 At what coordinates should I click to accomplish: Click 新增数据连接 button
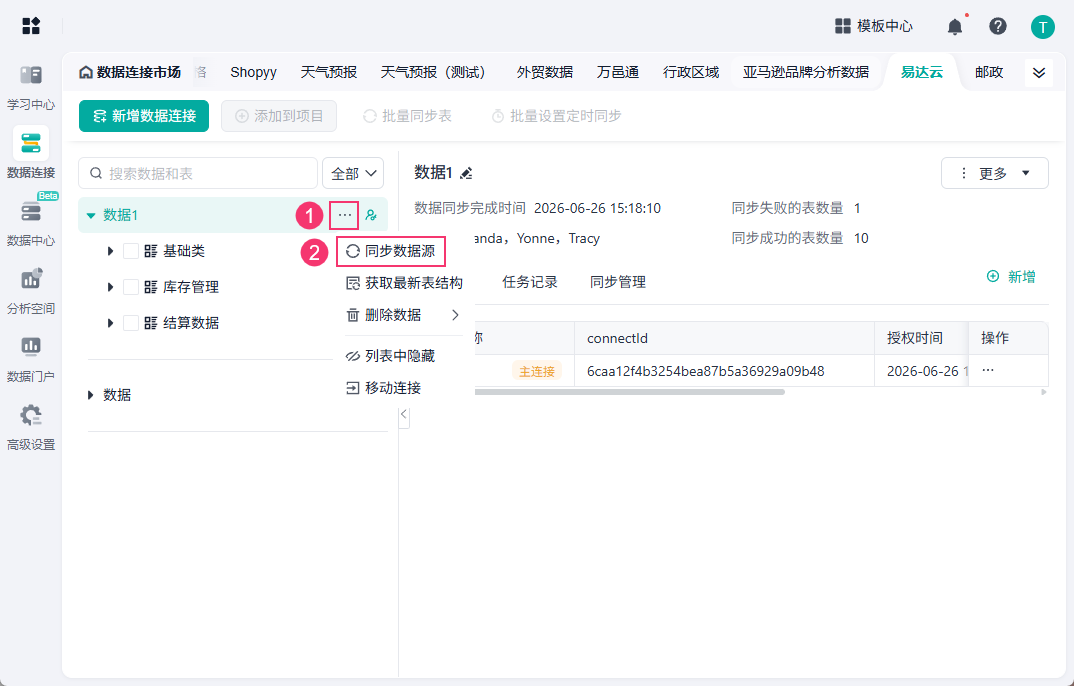point(144,116)
